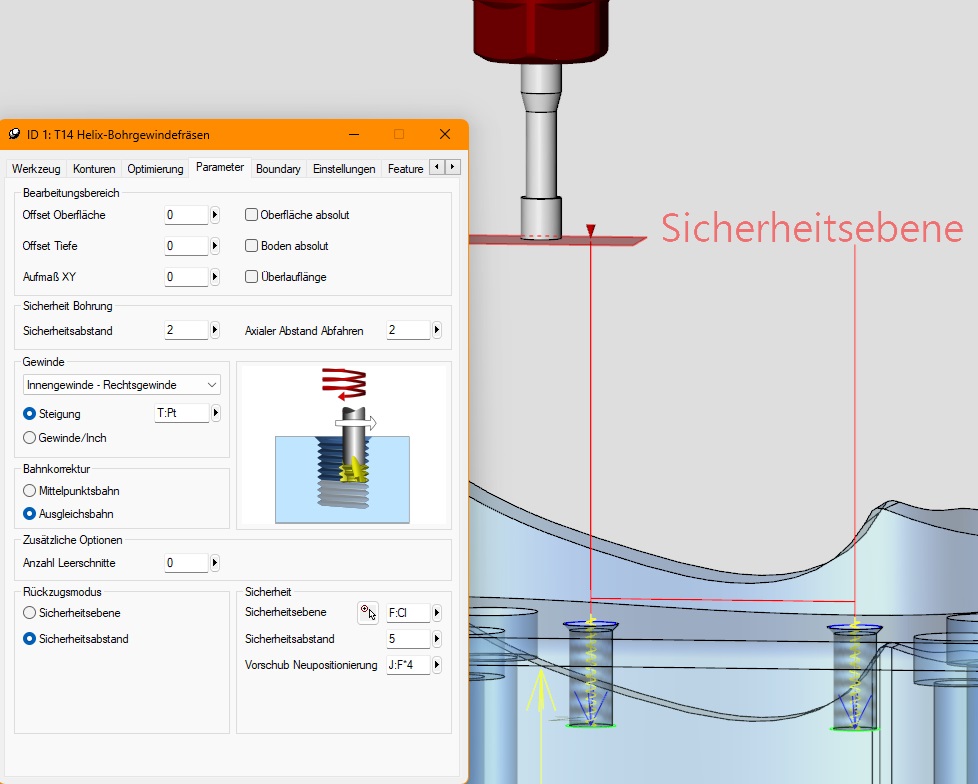The image size is (978, 784).
Task: Click arrow beside Vorschub Neupositionierung field
Action: (437, 665)
